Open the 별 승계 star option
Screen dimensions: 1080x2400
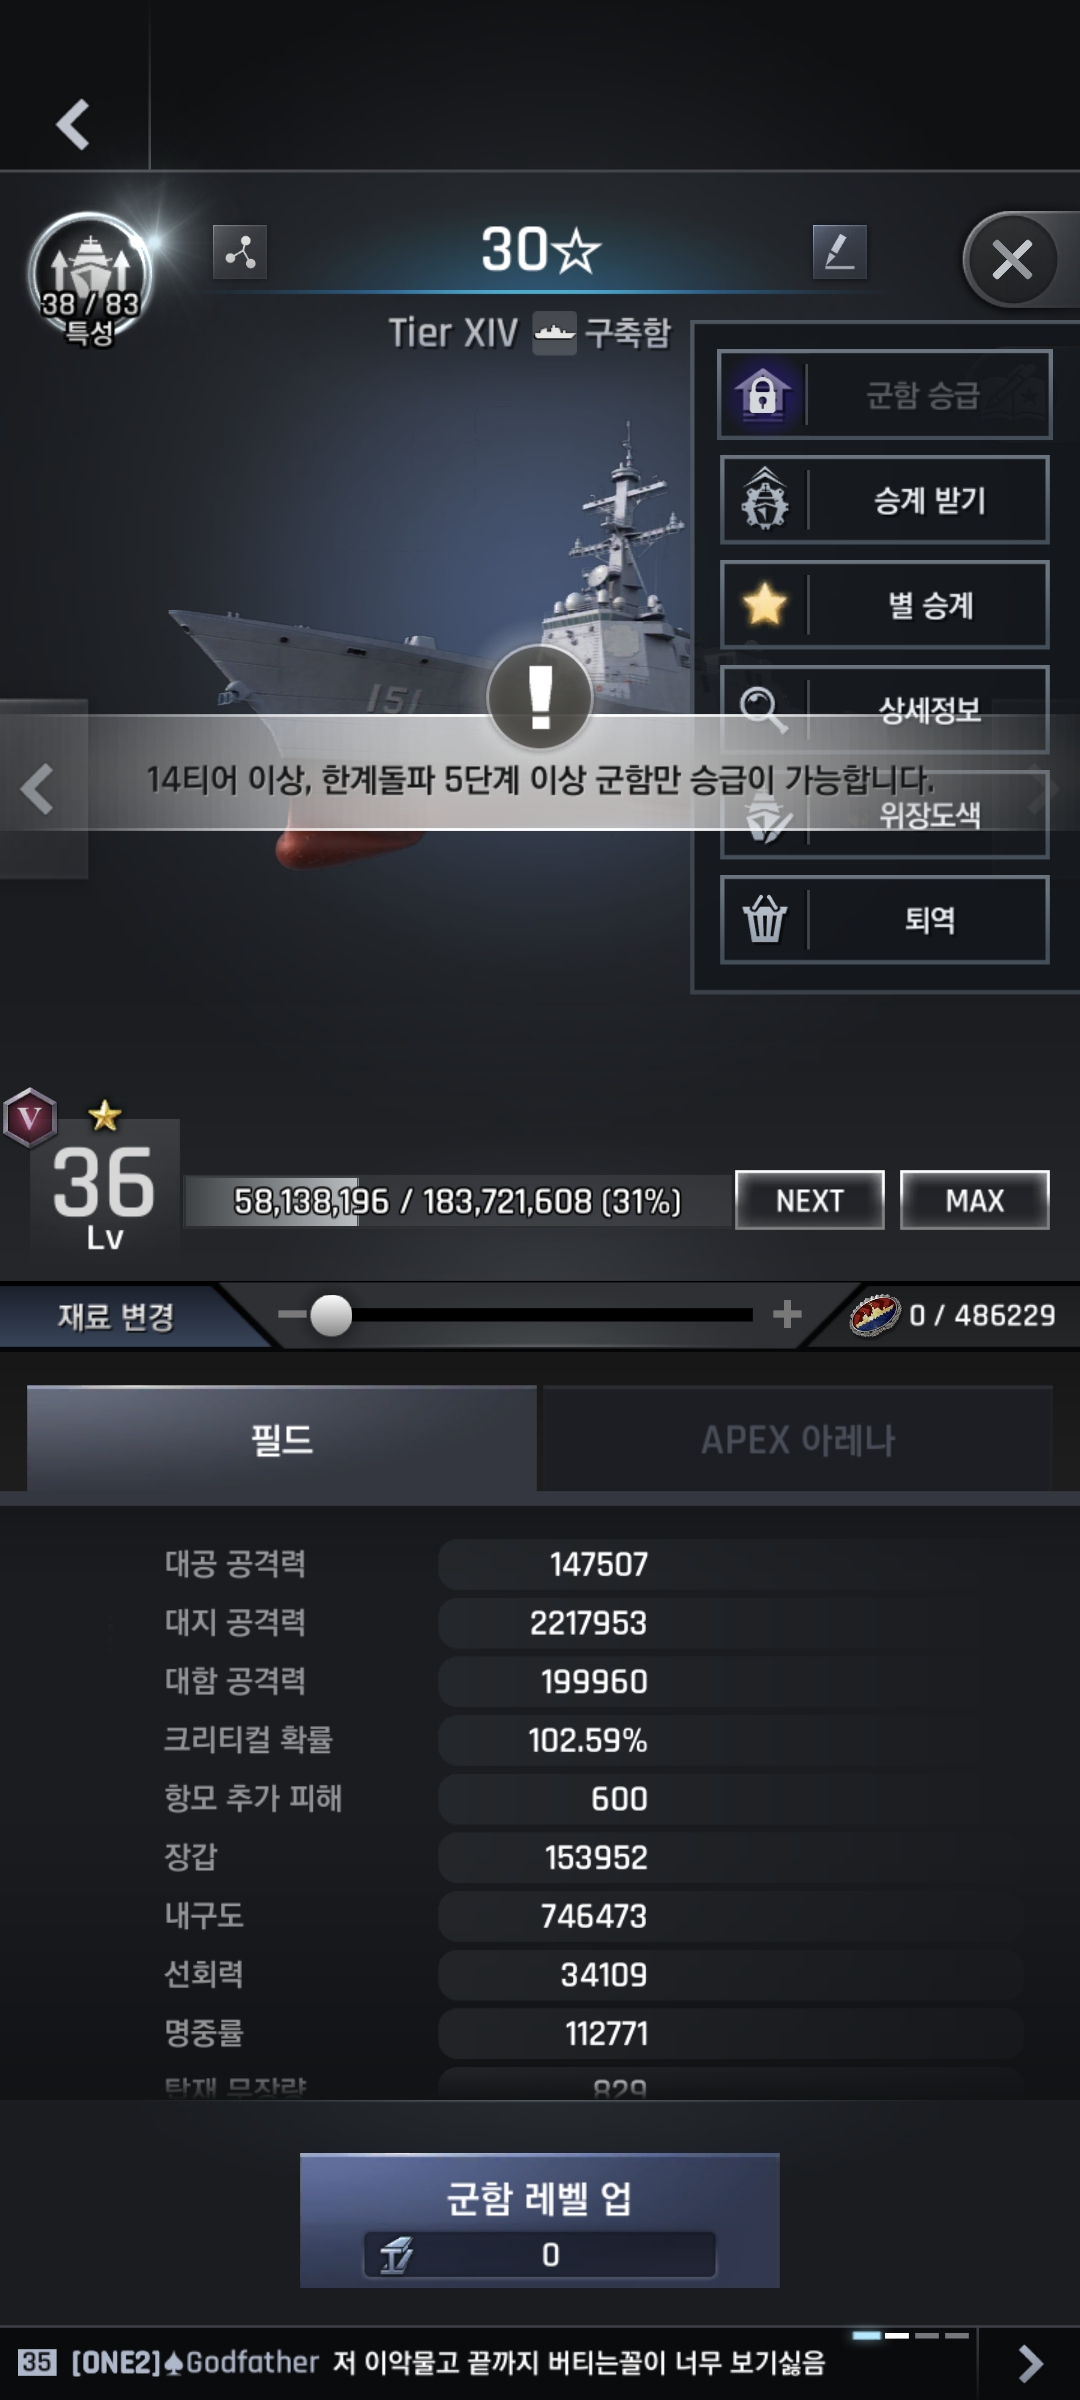[884, 605]
